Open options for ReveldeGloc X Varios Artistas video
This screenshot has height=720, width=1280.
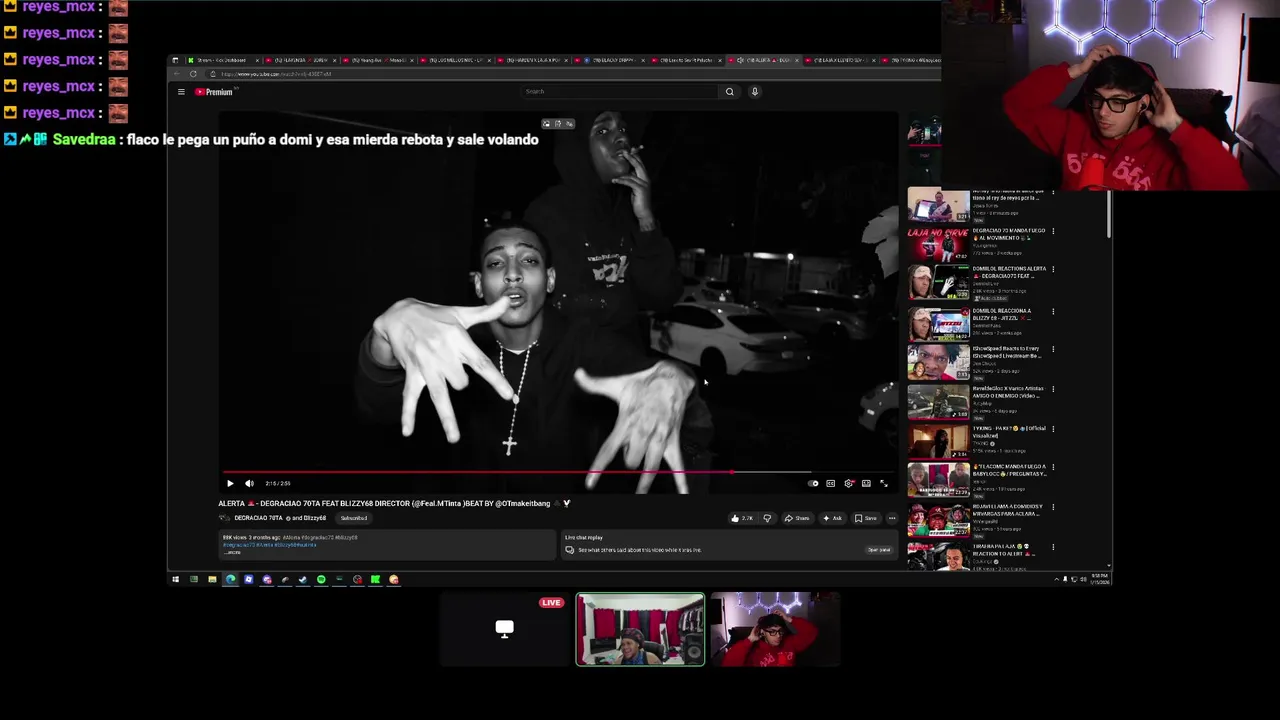click(1053, 389)
